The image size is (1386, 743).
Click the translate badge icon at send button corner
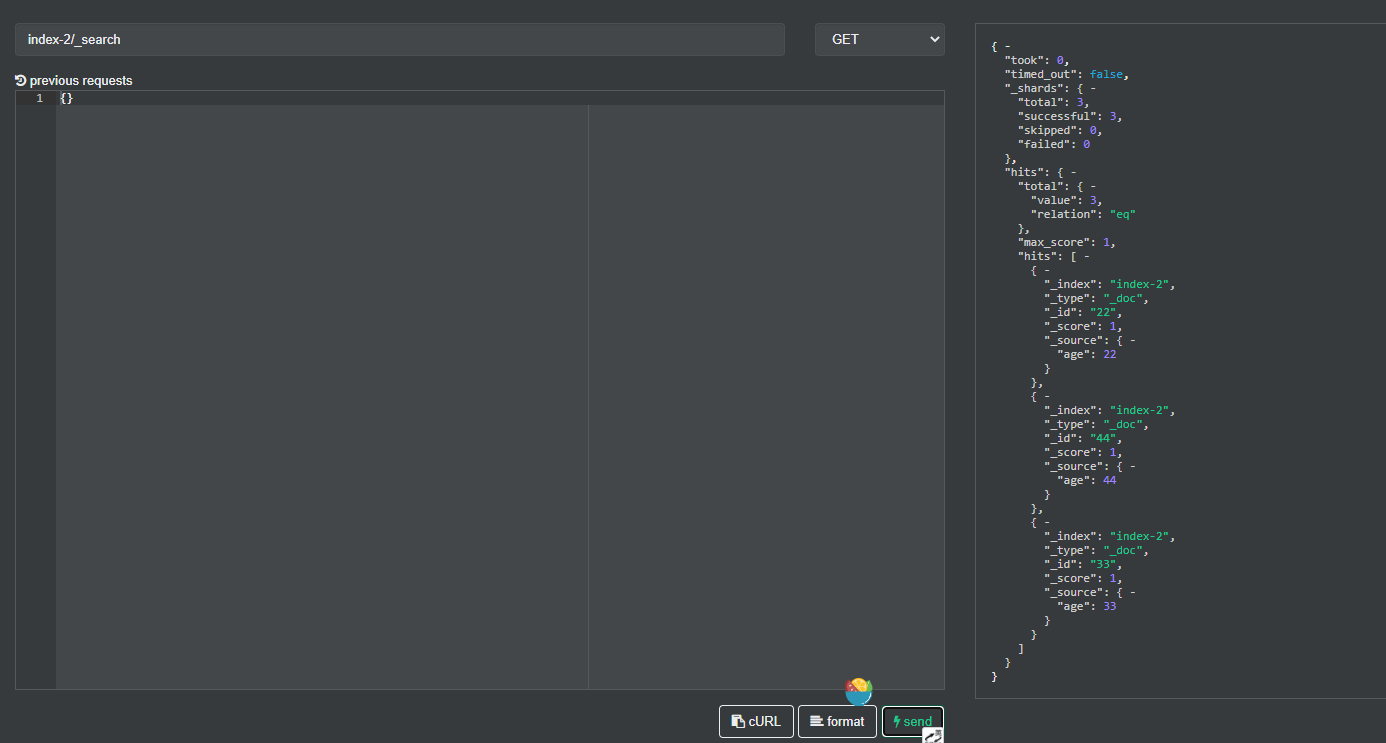933,735
